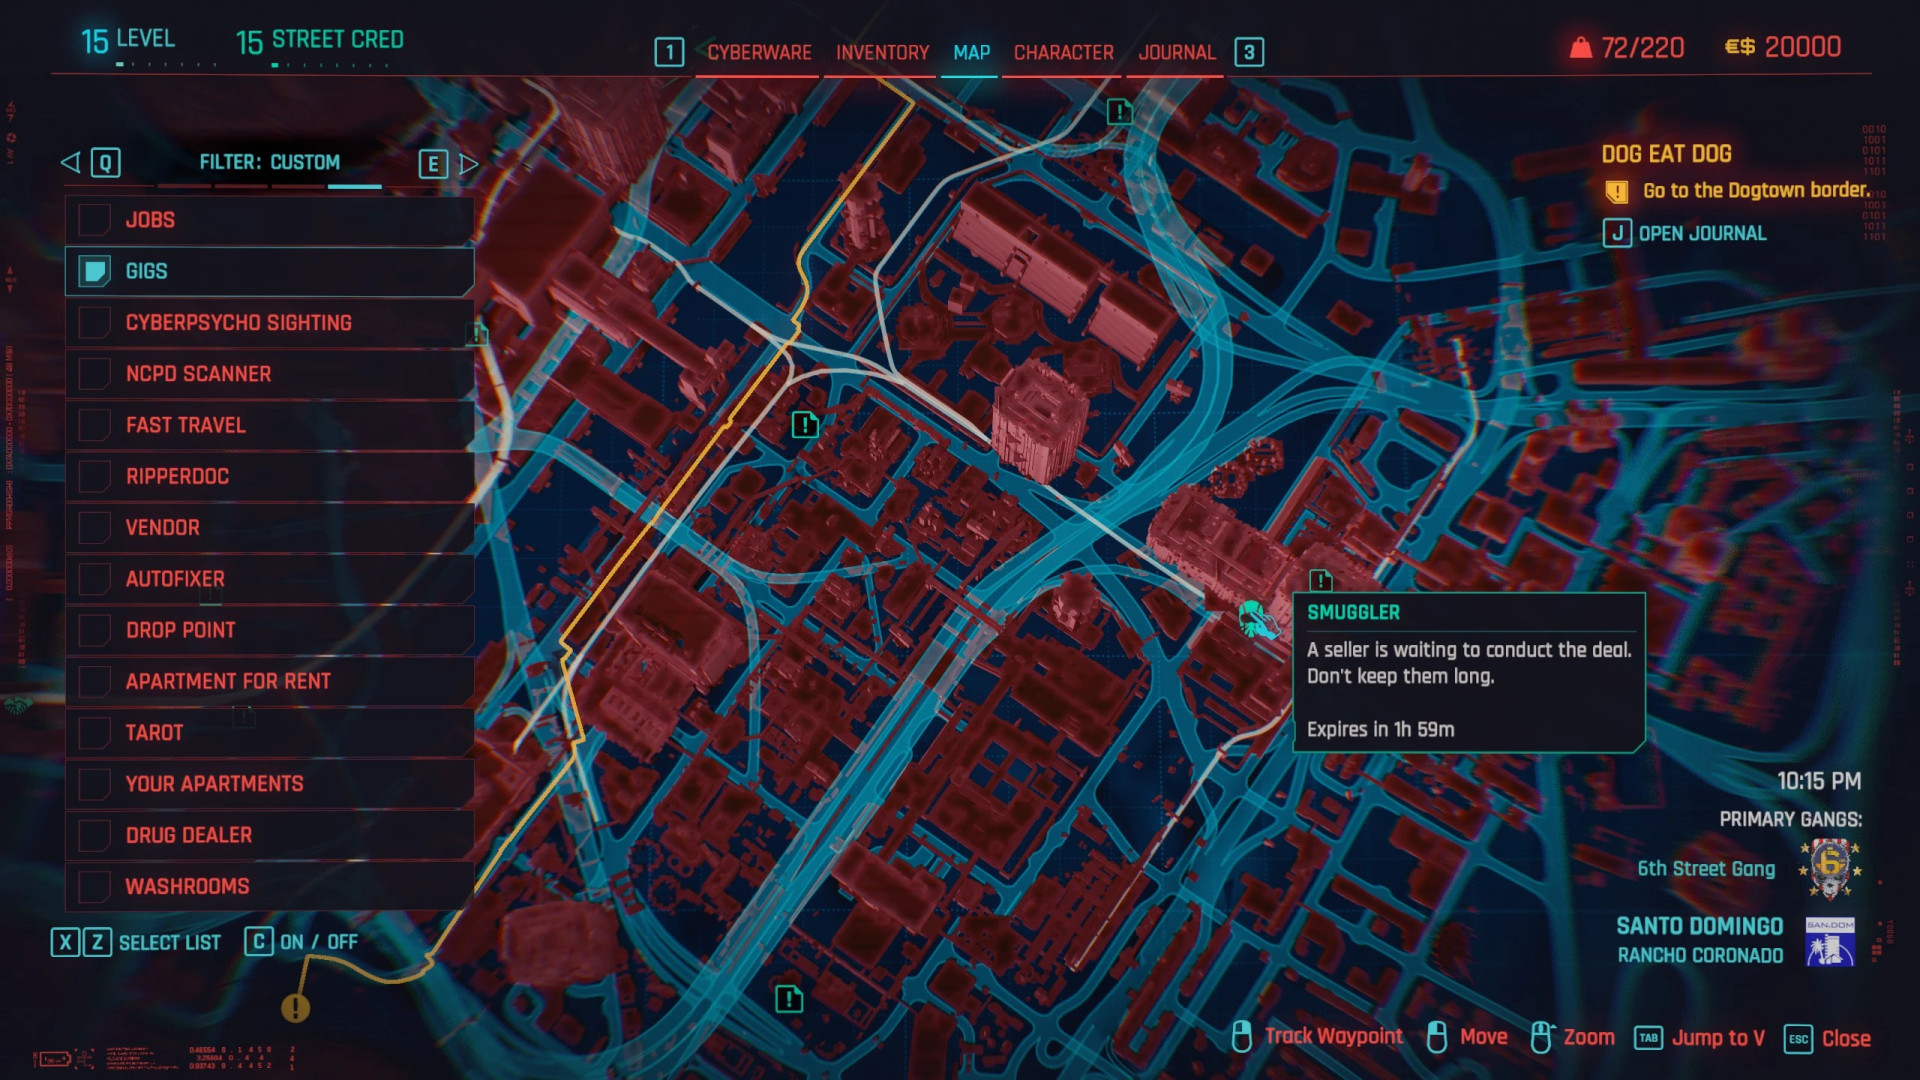The height and width of the screenshot is (1080, 1920).
Task: Toggle the Ripperdoc filter checkbox
Action: [95, 476]
